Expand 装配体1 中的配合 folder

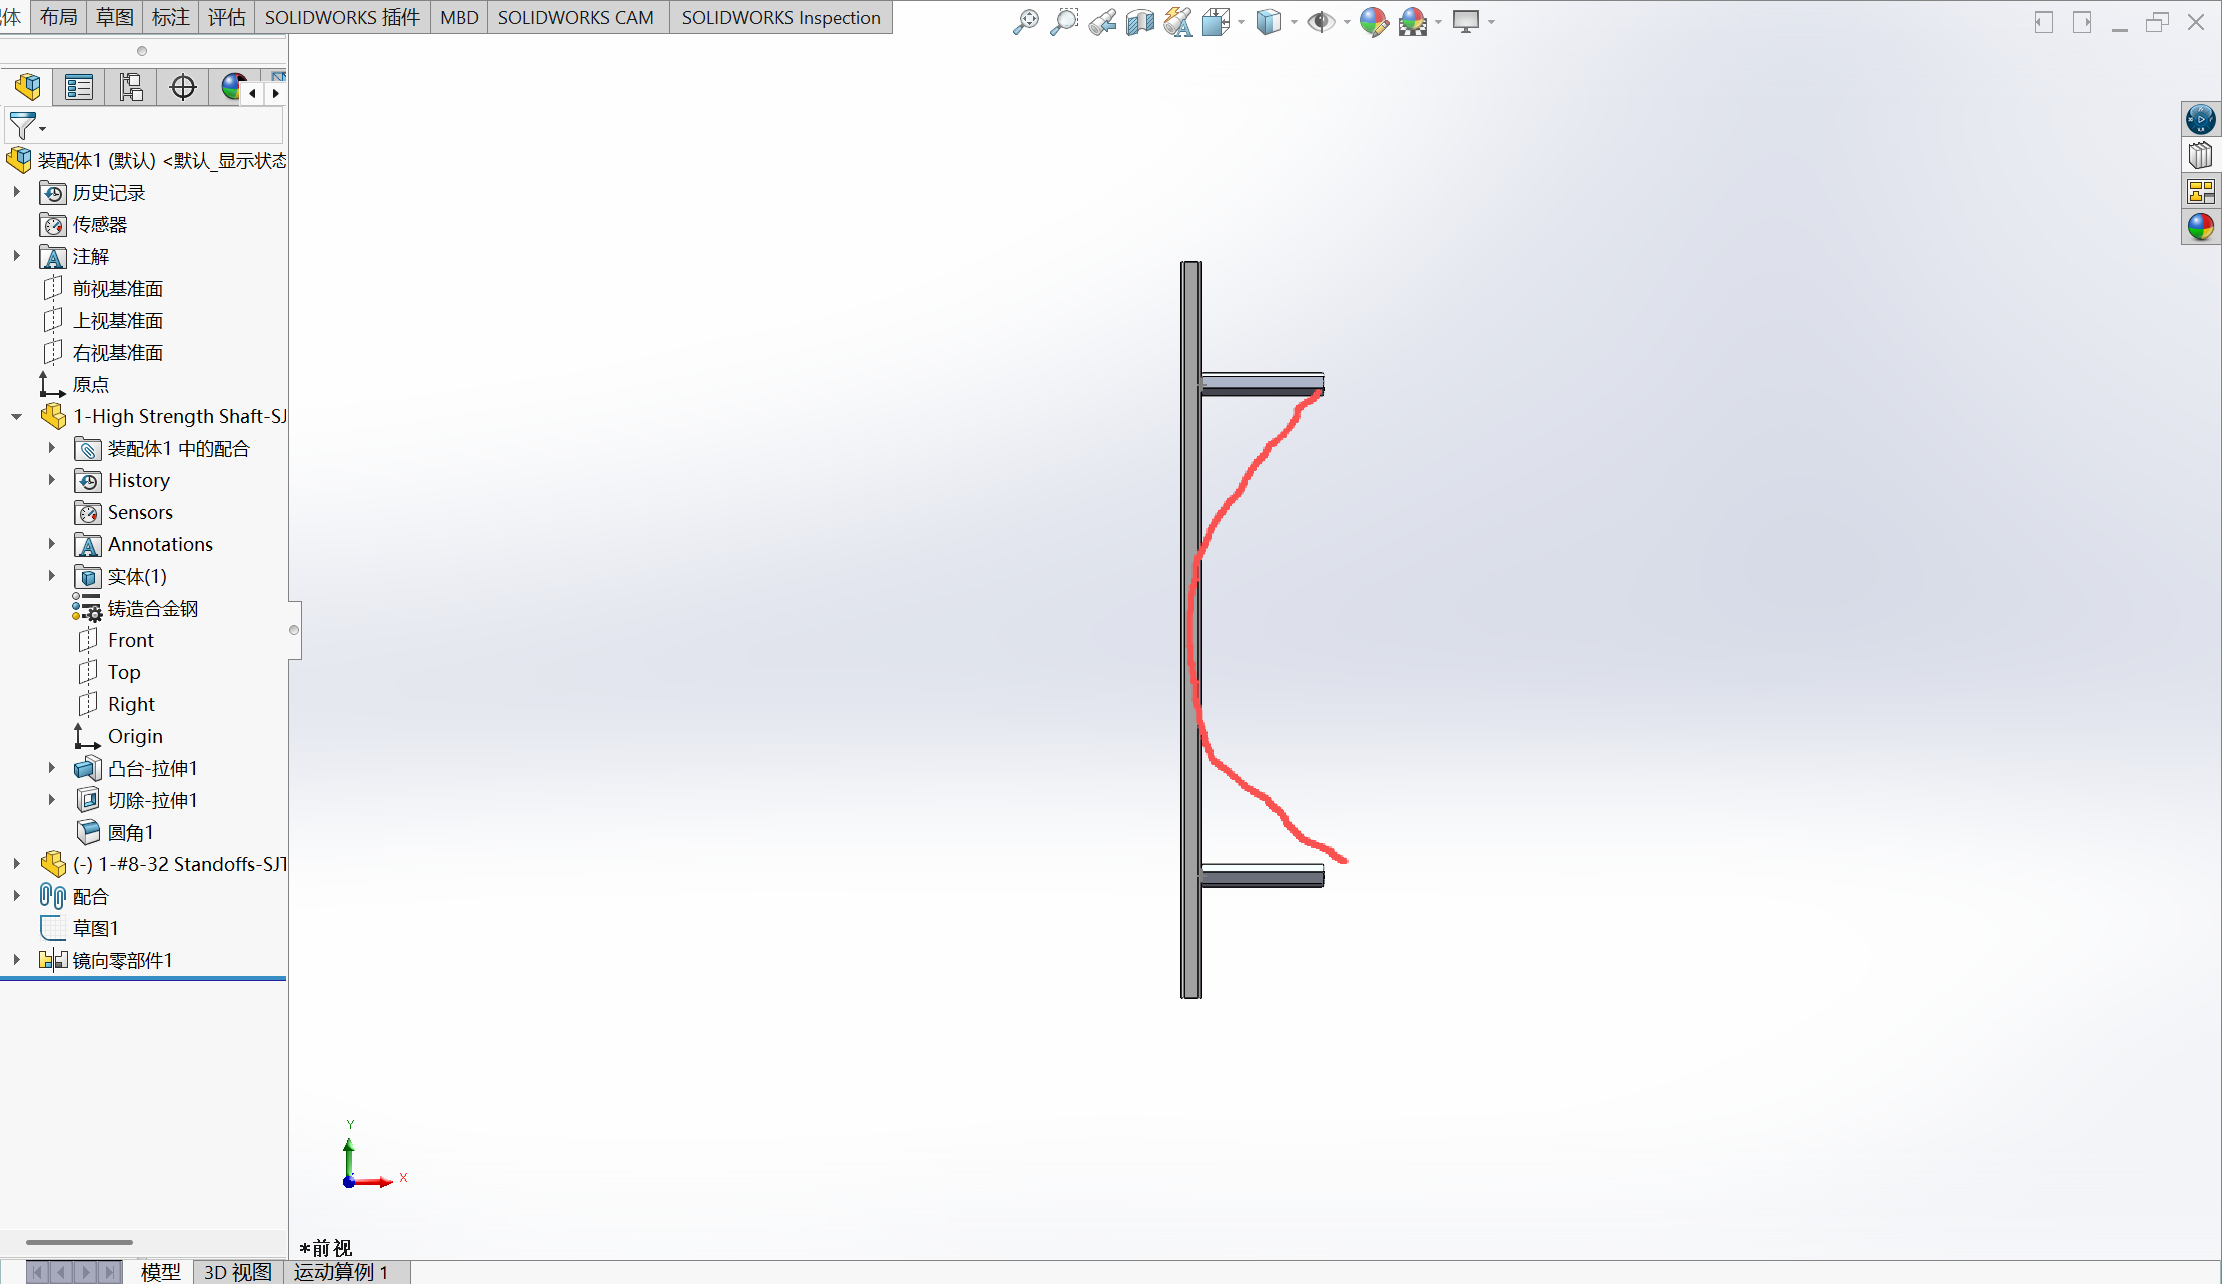click(51, 448)
